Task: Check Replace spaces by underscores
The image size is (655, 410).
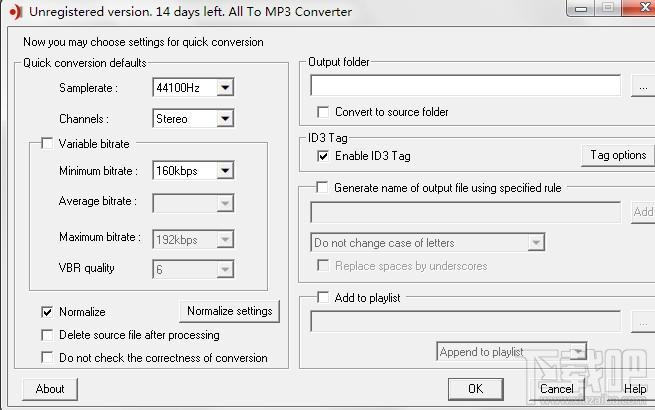Action: point(322,265)
